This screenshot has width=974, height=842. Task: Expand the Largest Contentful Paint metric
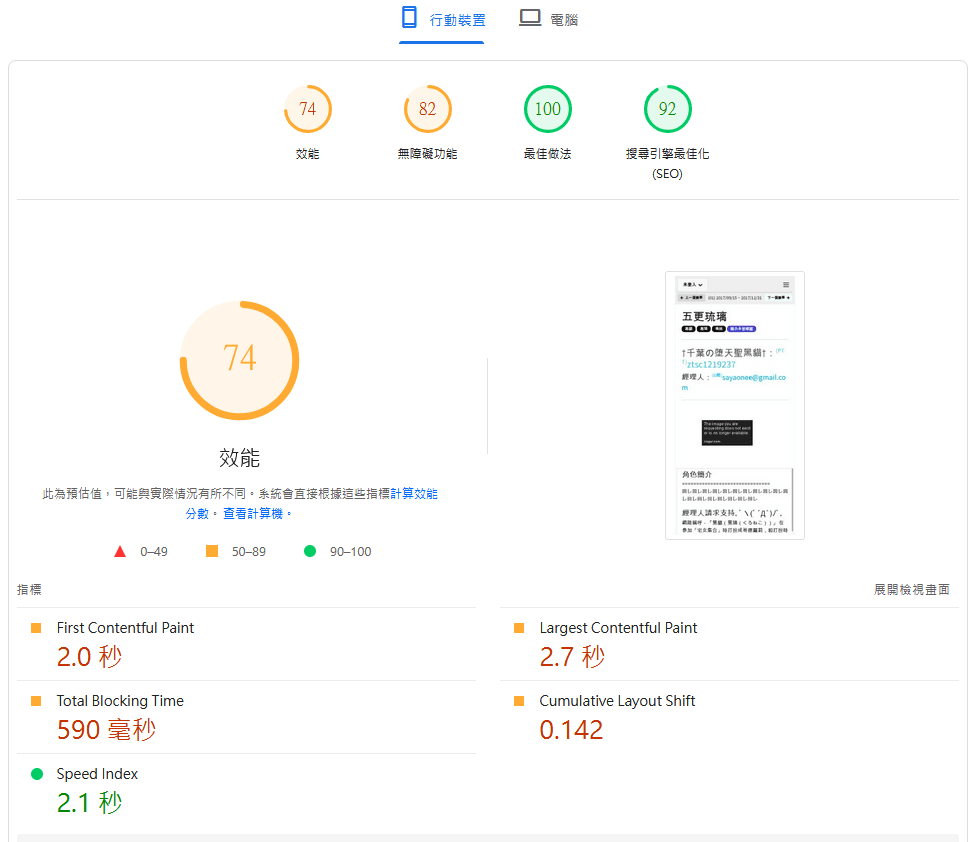pyautogui.click(x=618, y=628)
